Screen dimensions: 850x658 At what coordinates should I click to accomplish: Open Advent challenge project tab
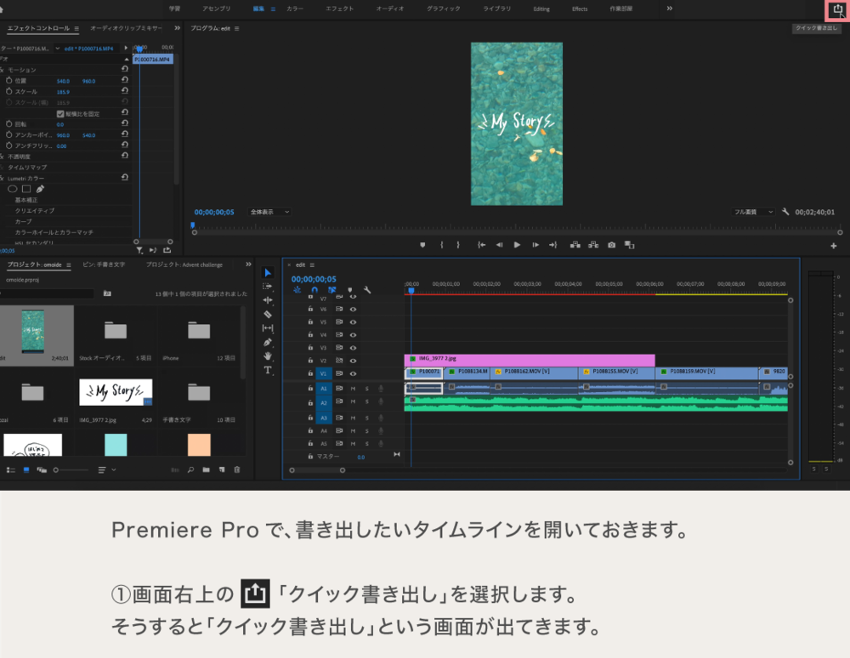tap(184, 265)
